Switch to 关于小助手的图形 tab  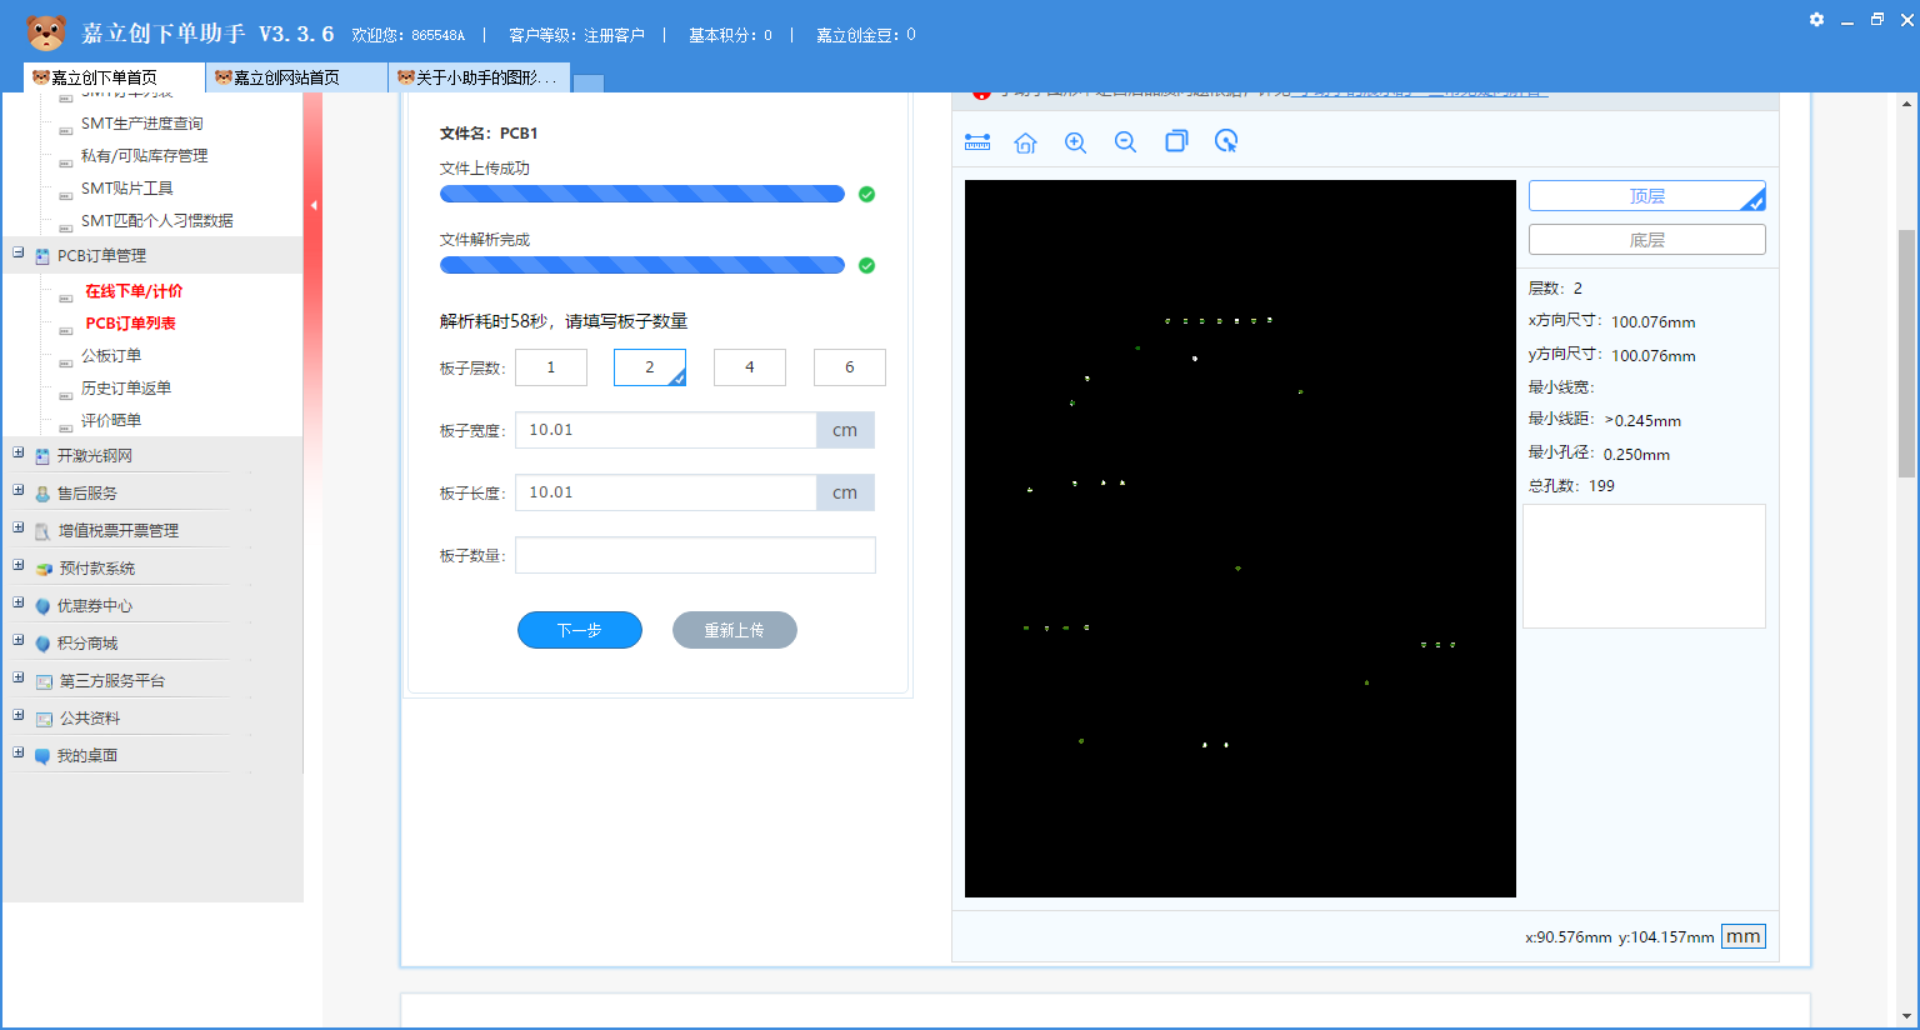[479, 77]
